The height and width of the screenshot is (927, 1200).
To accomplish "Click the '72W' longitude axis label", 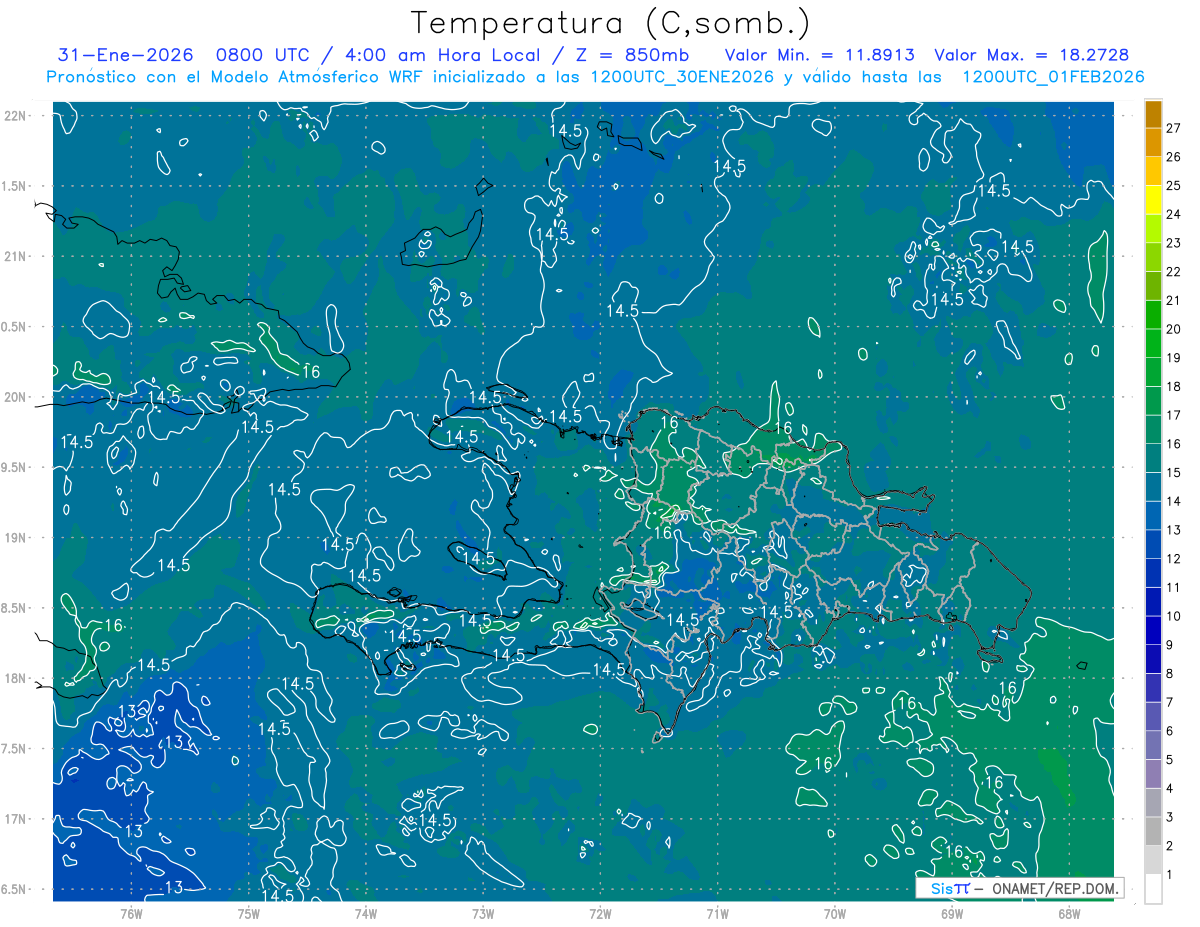I will (600, 913).
